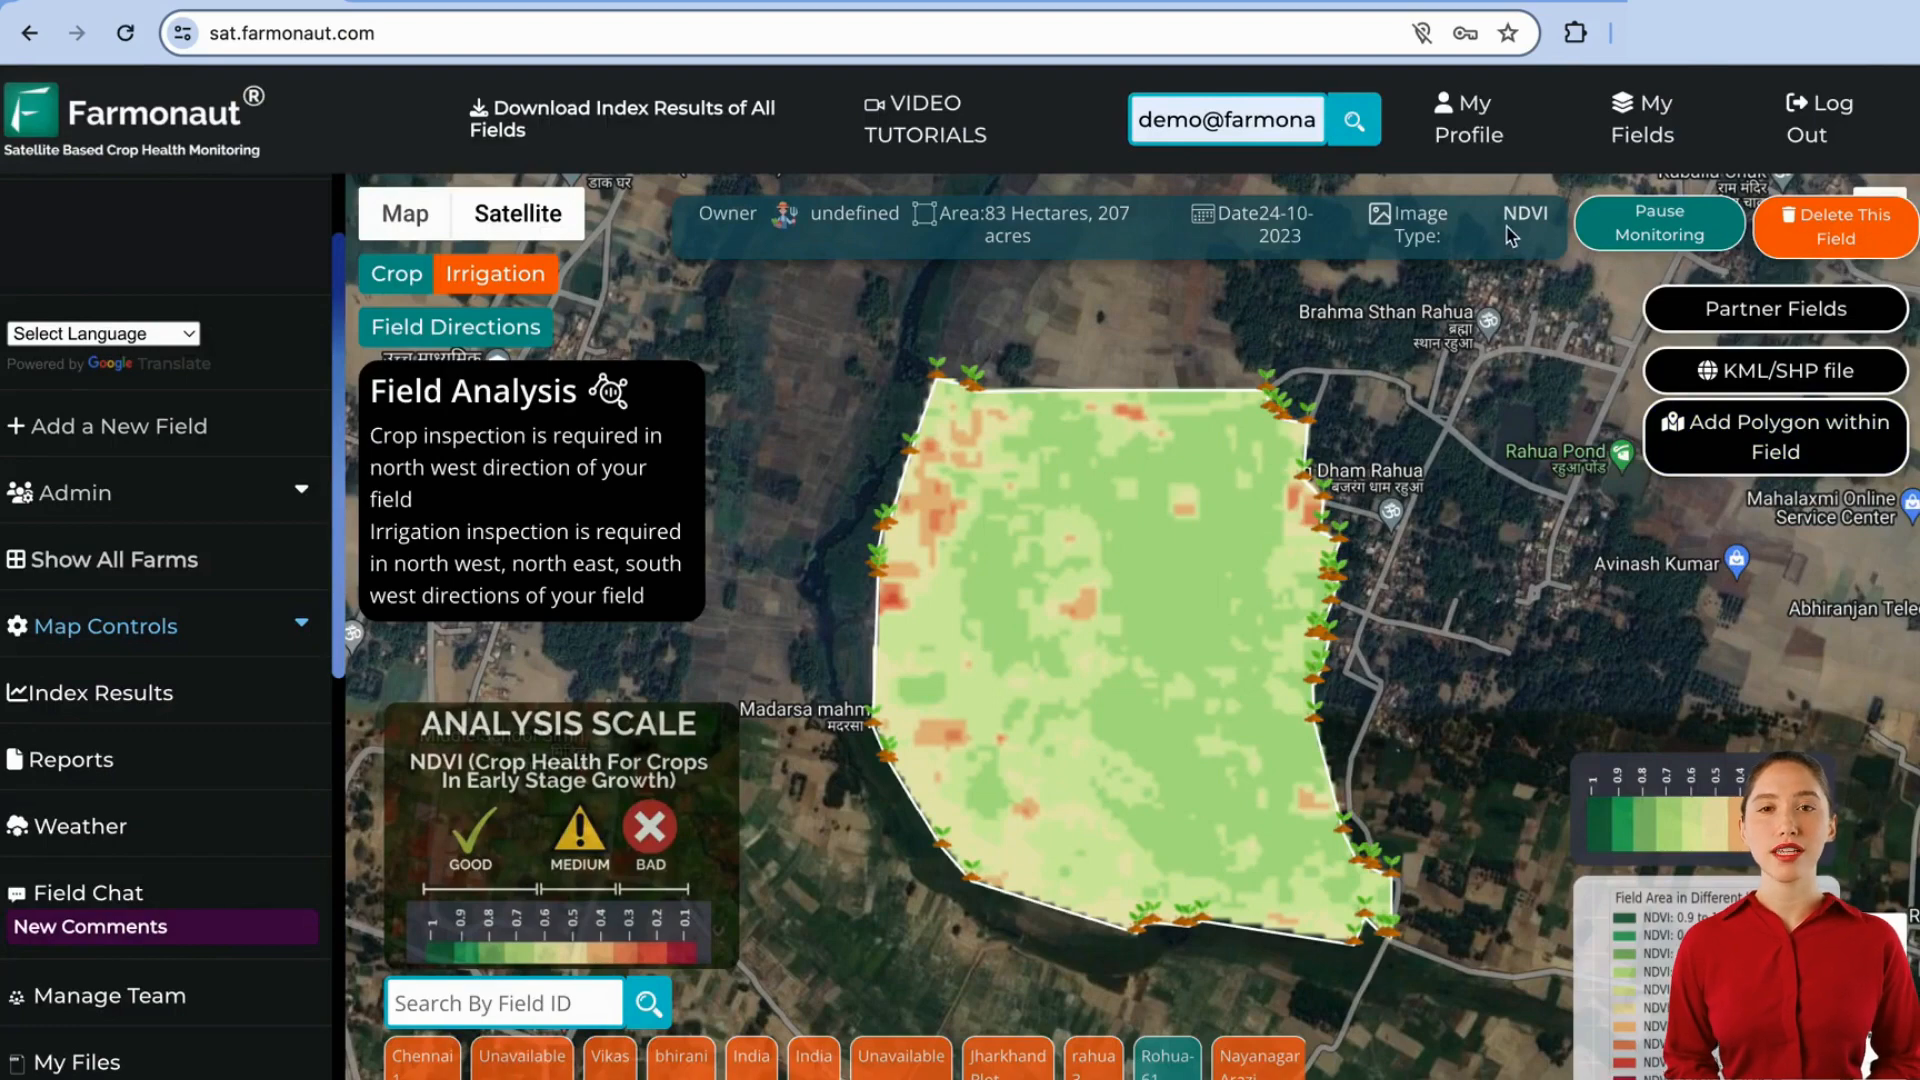The image size is (1920, 1080).
Task: Toggle the Field Directions overlay
Action: point(456,327)
